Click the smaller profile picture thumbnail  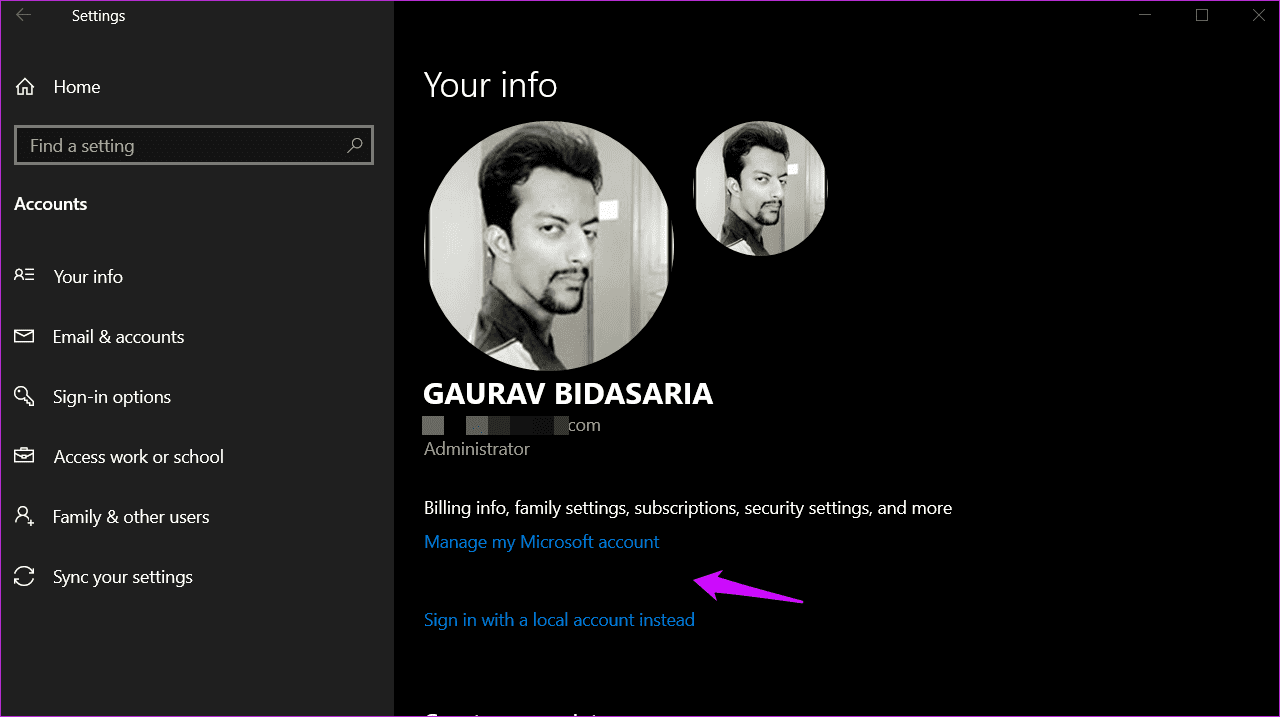click(x=760, y=188)
